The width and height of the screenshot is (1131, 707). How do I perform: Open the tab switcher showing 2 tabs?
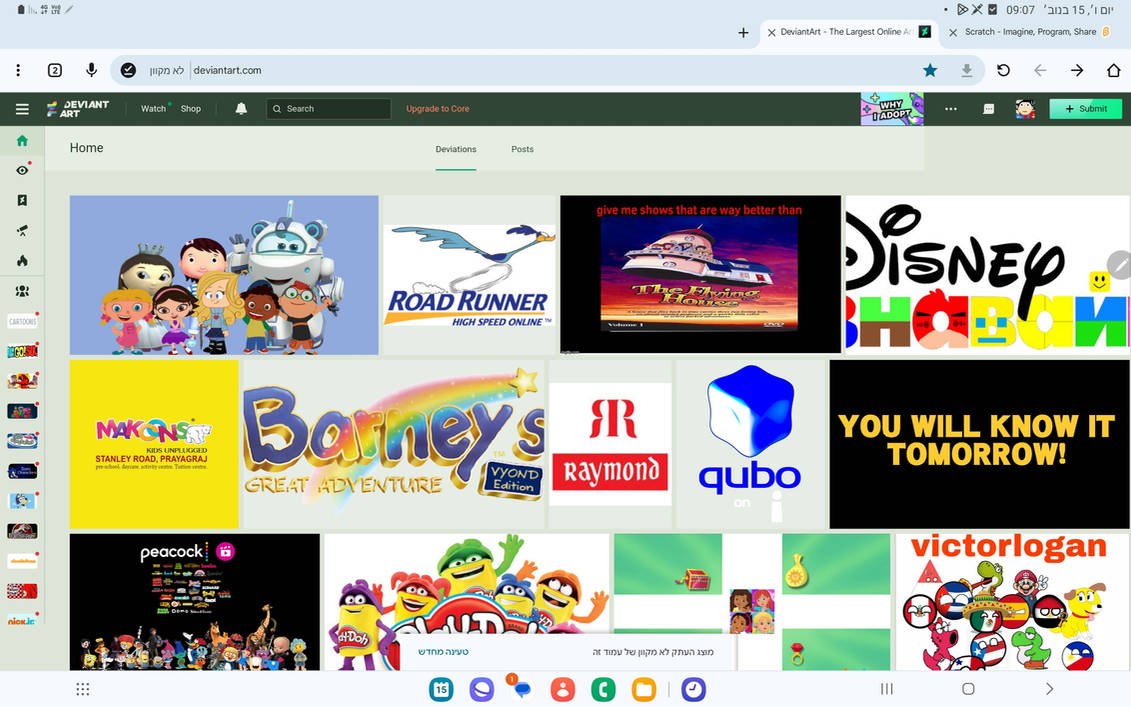55,70
